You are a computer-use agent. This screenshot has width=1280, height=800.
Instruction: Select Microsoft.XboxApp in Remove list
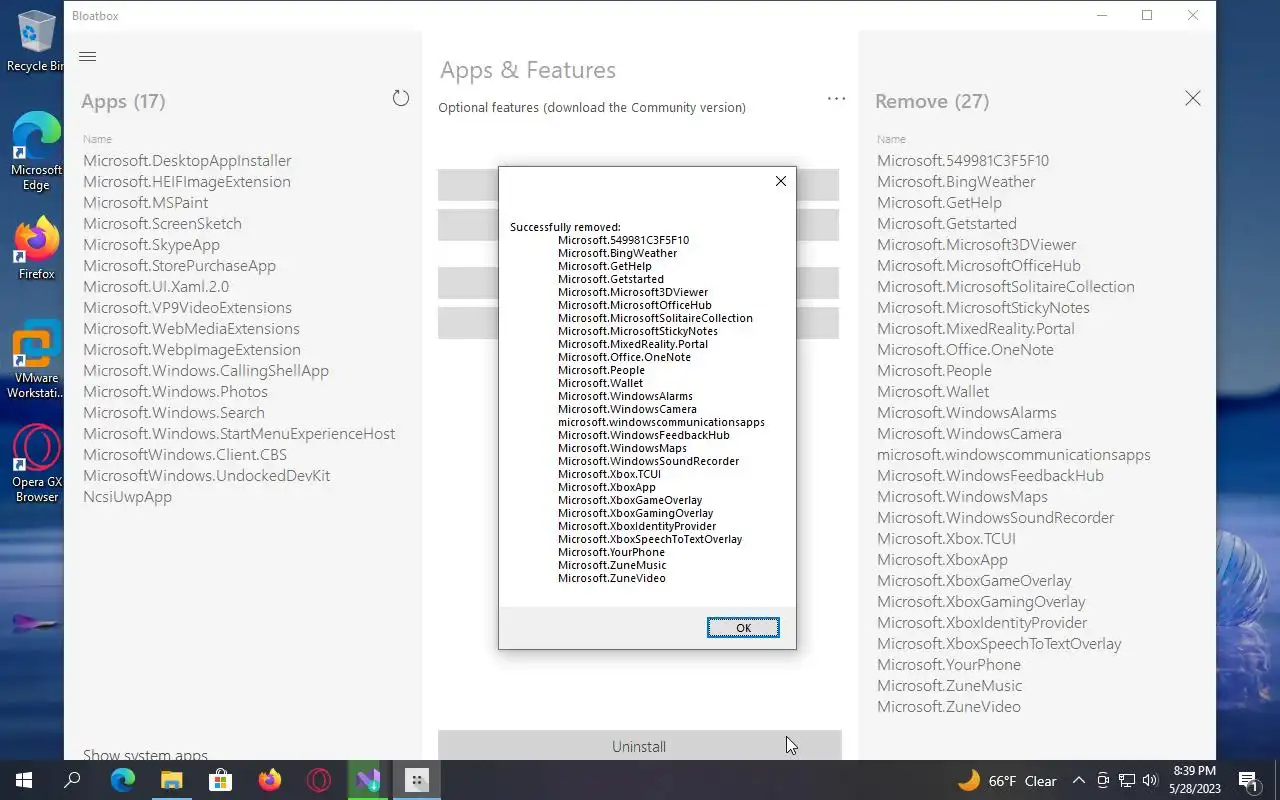click(942, 559)
